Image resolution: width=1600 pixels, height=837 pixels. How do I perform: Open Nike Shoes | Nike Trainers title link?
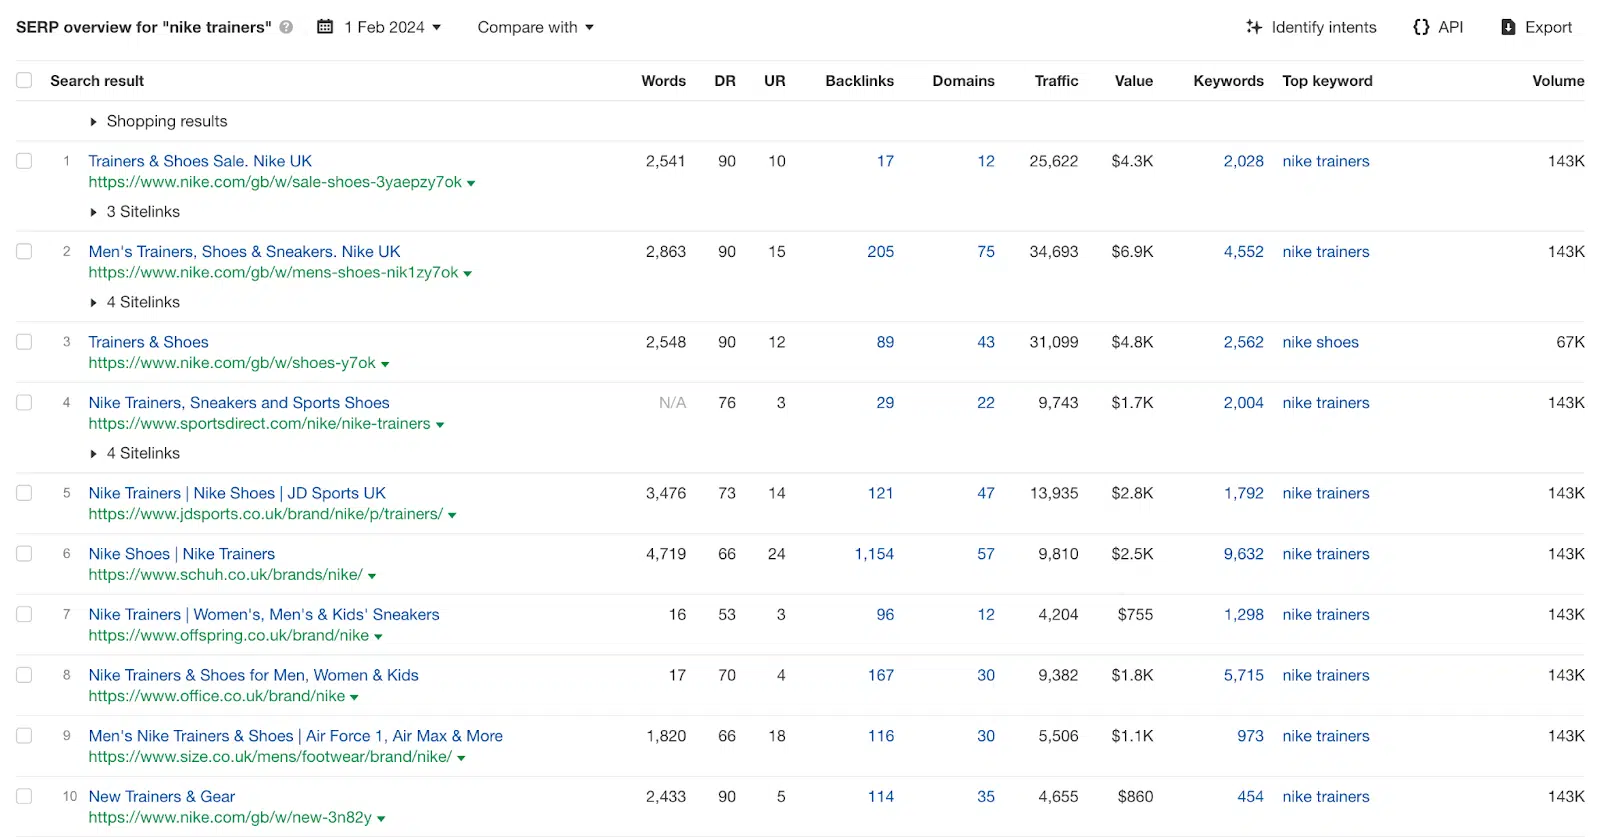pyautogui.click(x=181, y=554)
